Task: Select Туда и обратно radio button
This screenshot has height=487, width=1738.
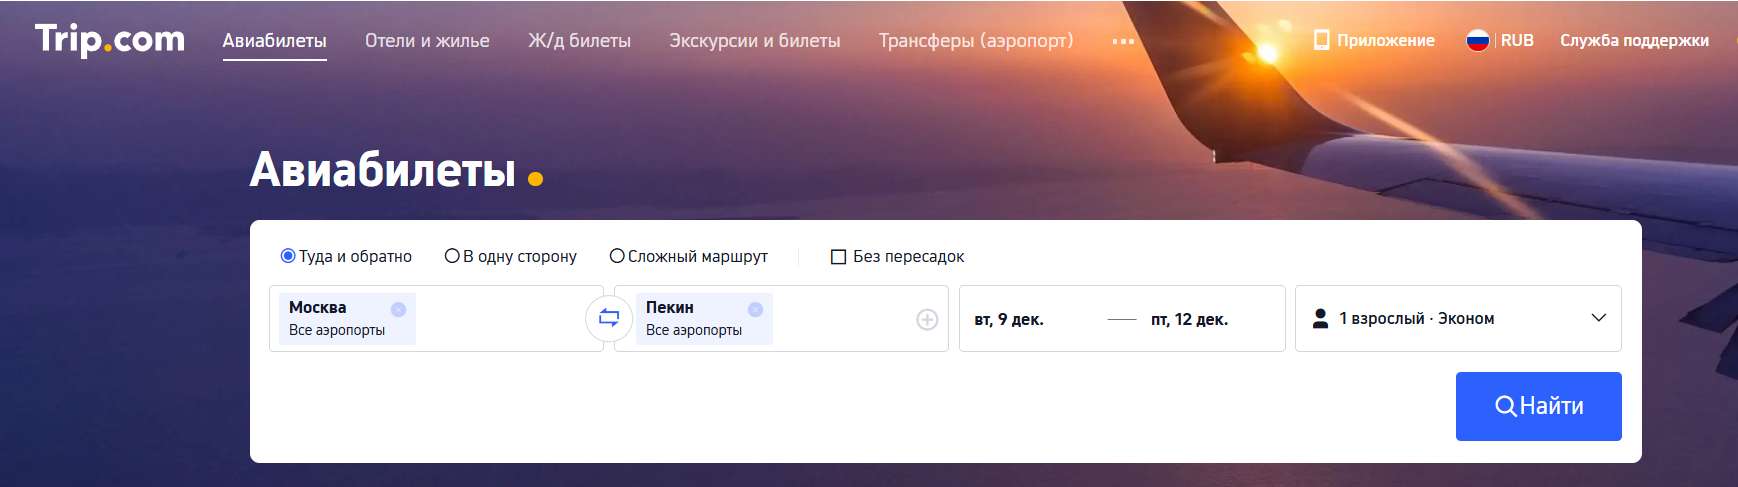Action: [x=288, y=256]
